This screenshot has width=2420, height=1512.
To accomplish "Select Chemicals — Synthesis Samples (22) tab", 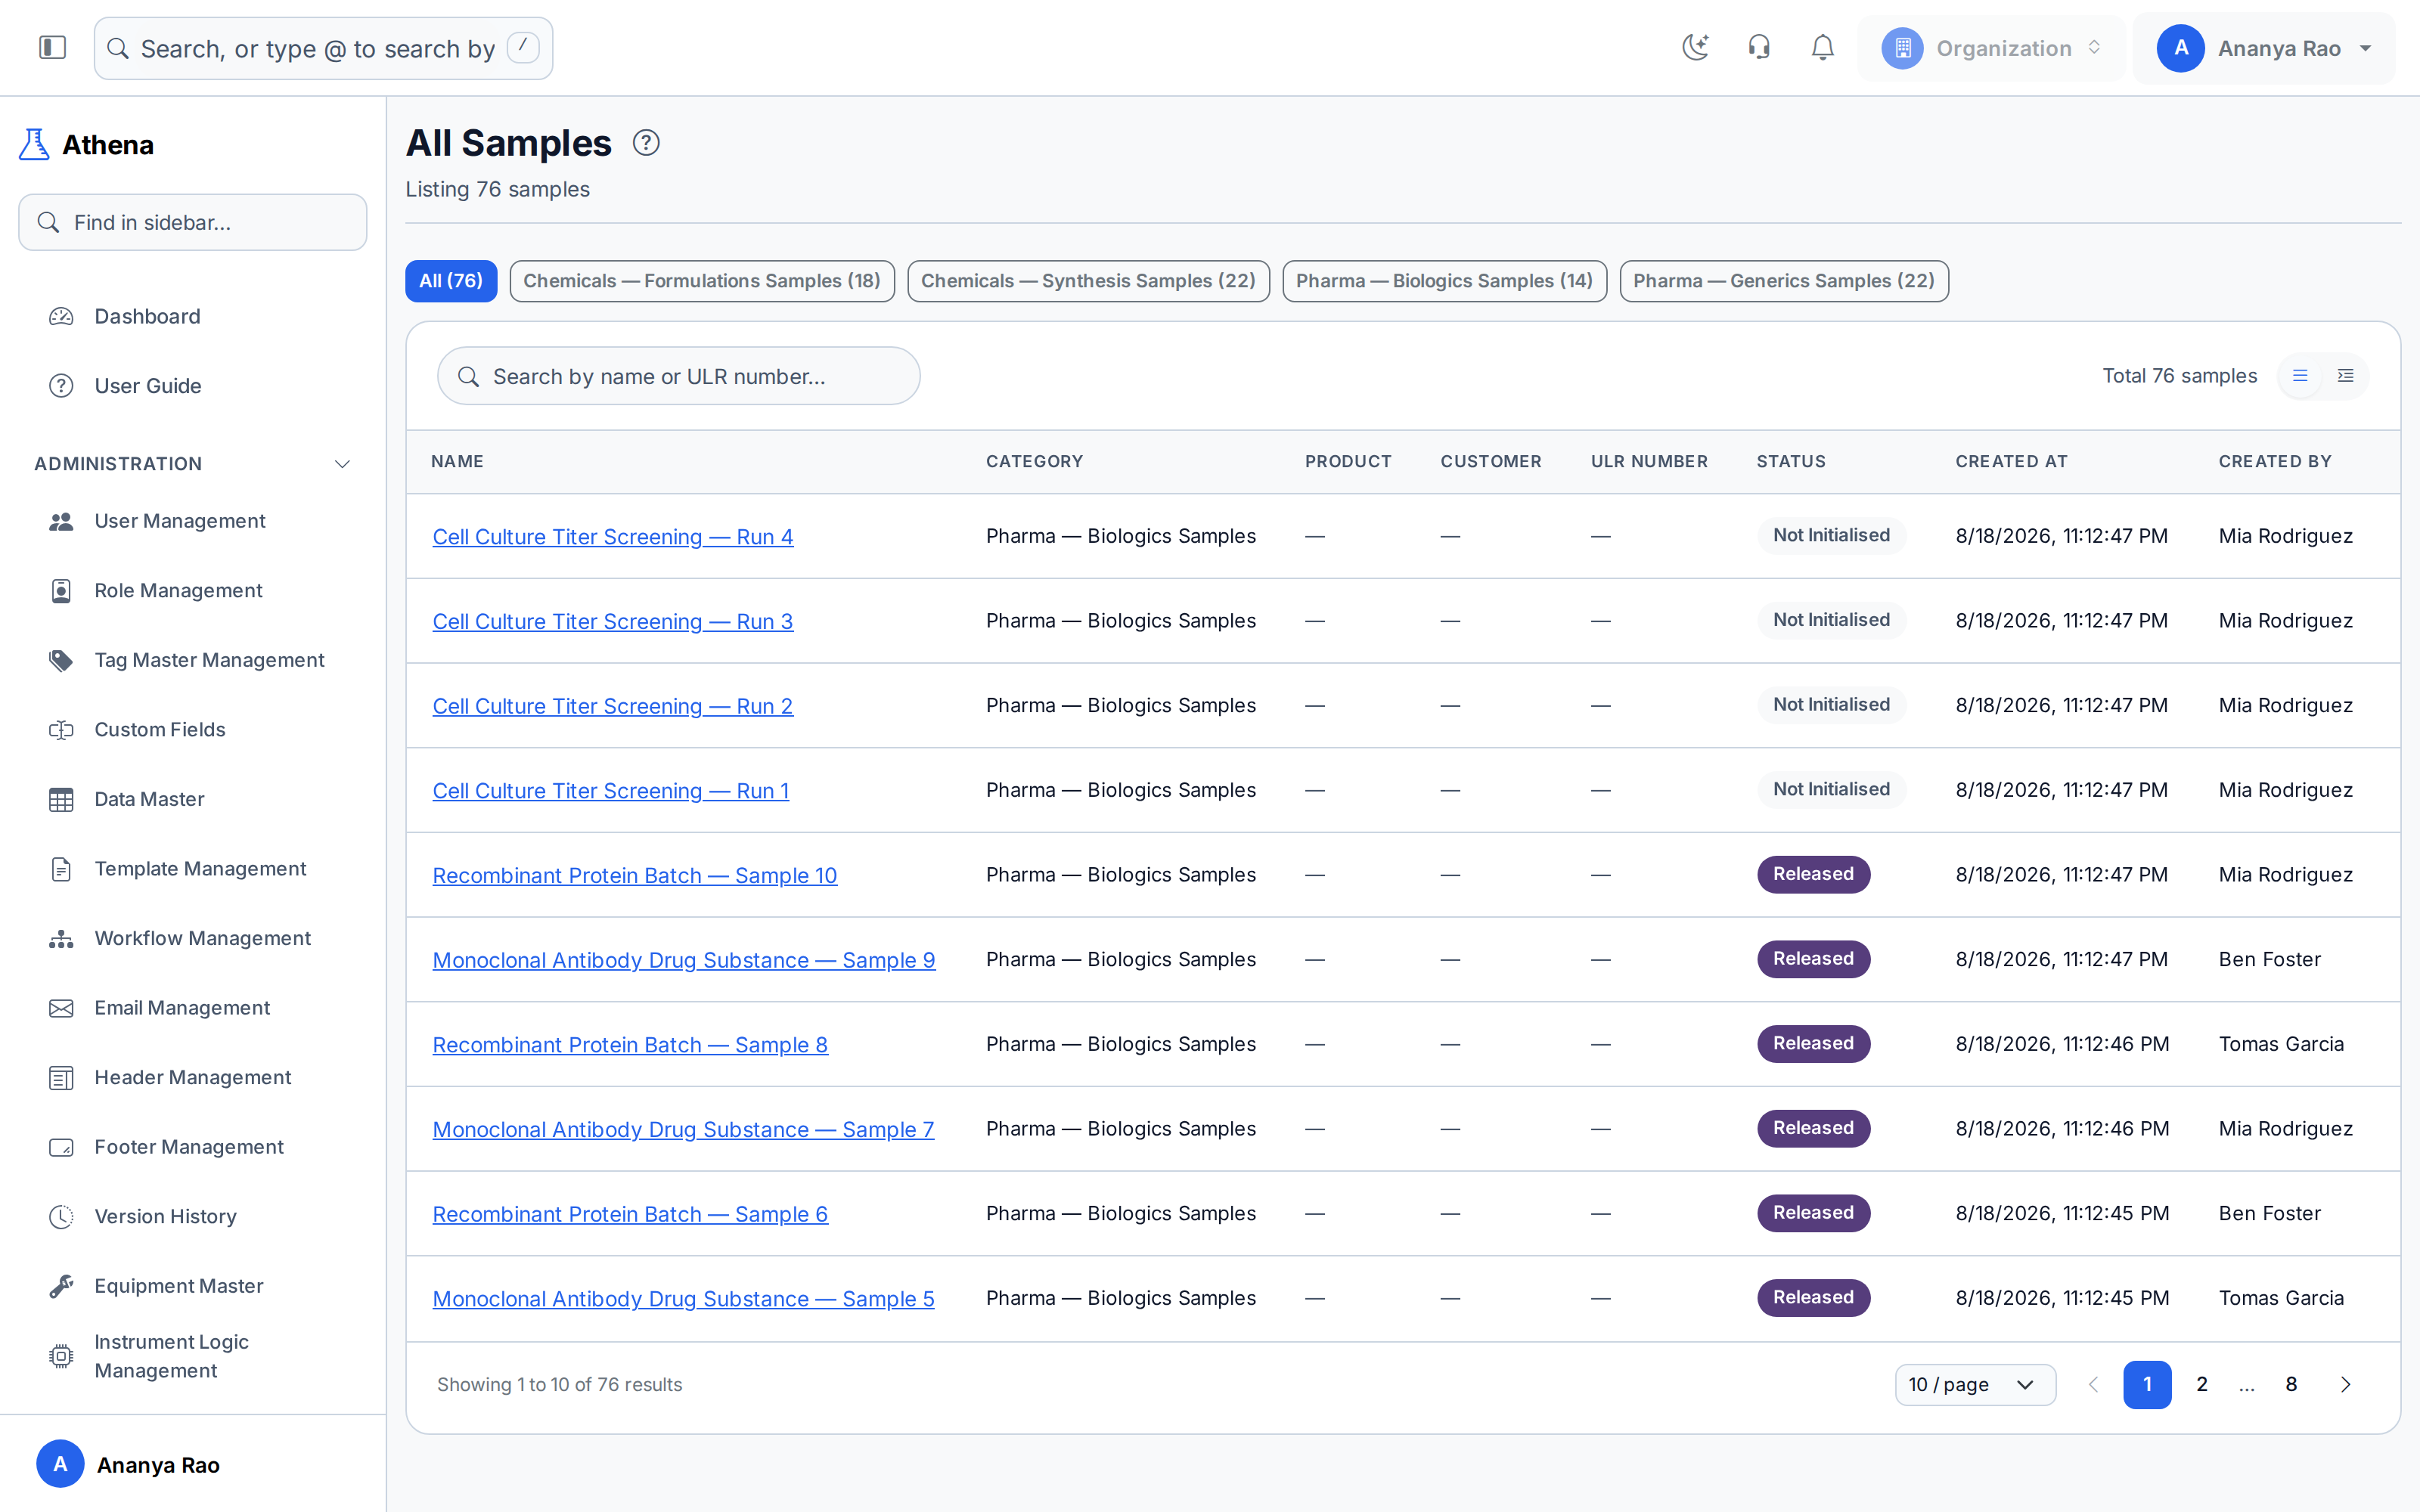I will pyautogui.click(x=1088, y=281).
